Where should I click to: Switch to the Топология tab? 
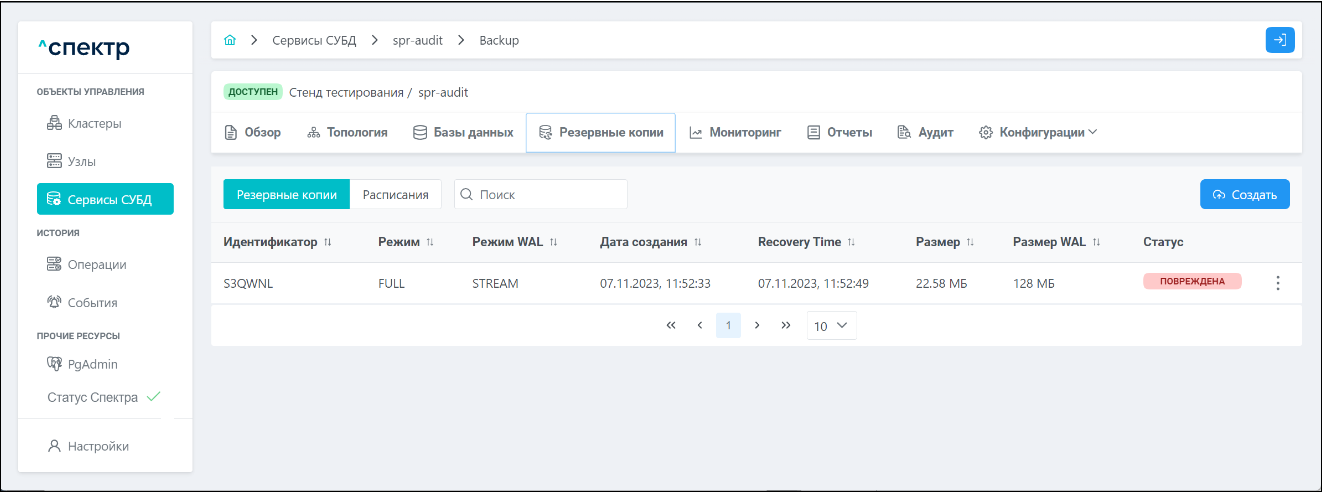tap(347, 132)
